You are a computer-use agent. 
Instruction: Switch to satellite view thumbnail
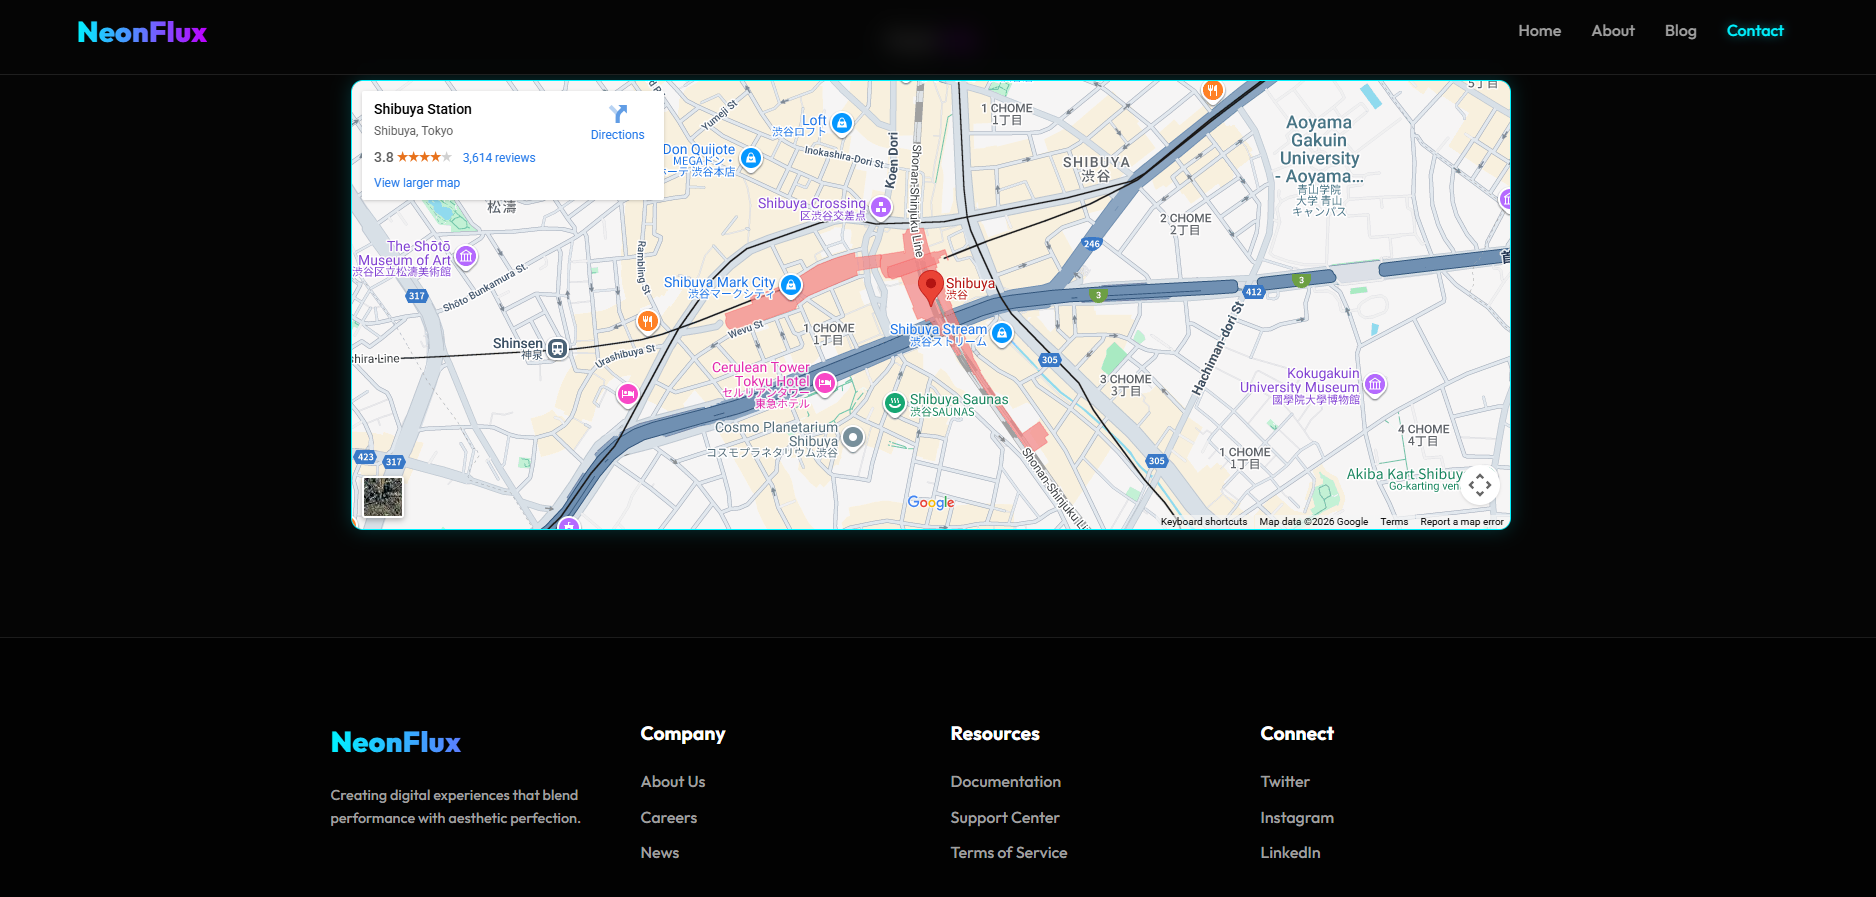383,497
